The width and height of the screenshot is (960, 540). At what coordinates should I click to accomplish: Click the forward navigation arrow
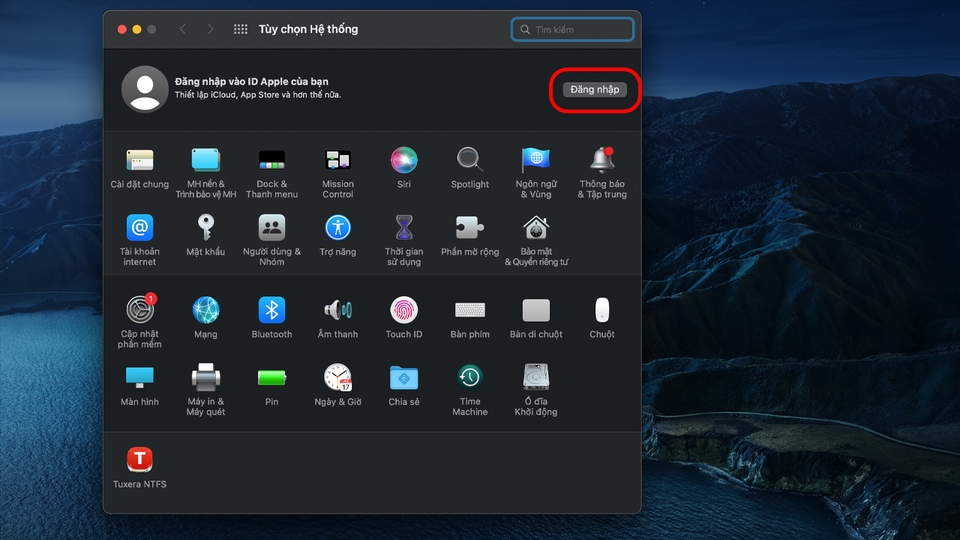210,30
